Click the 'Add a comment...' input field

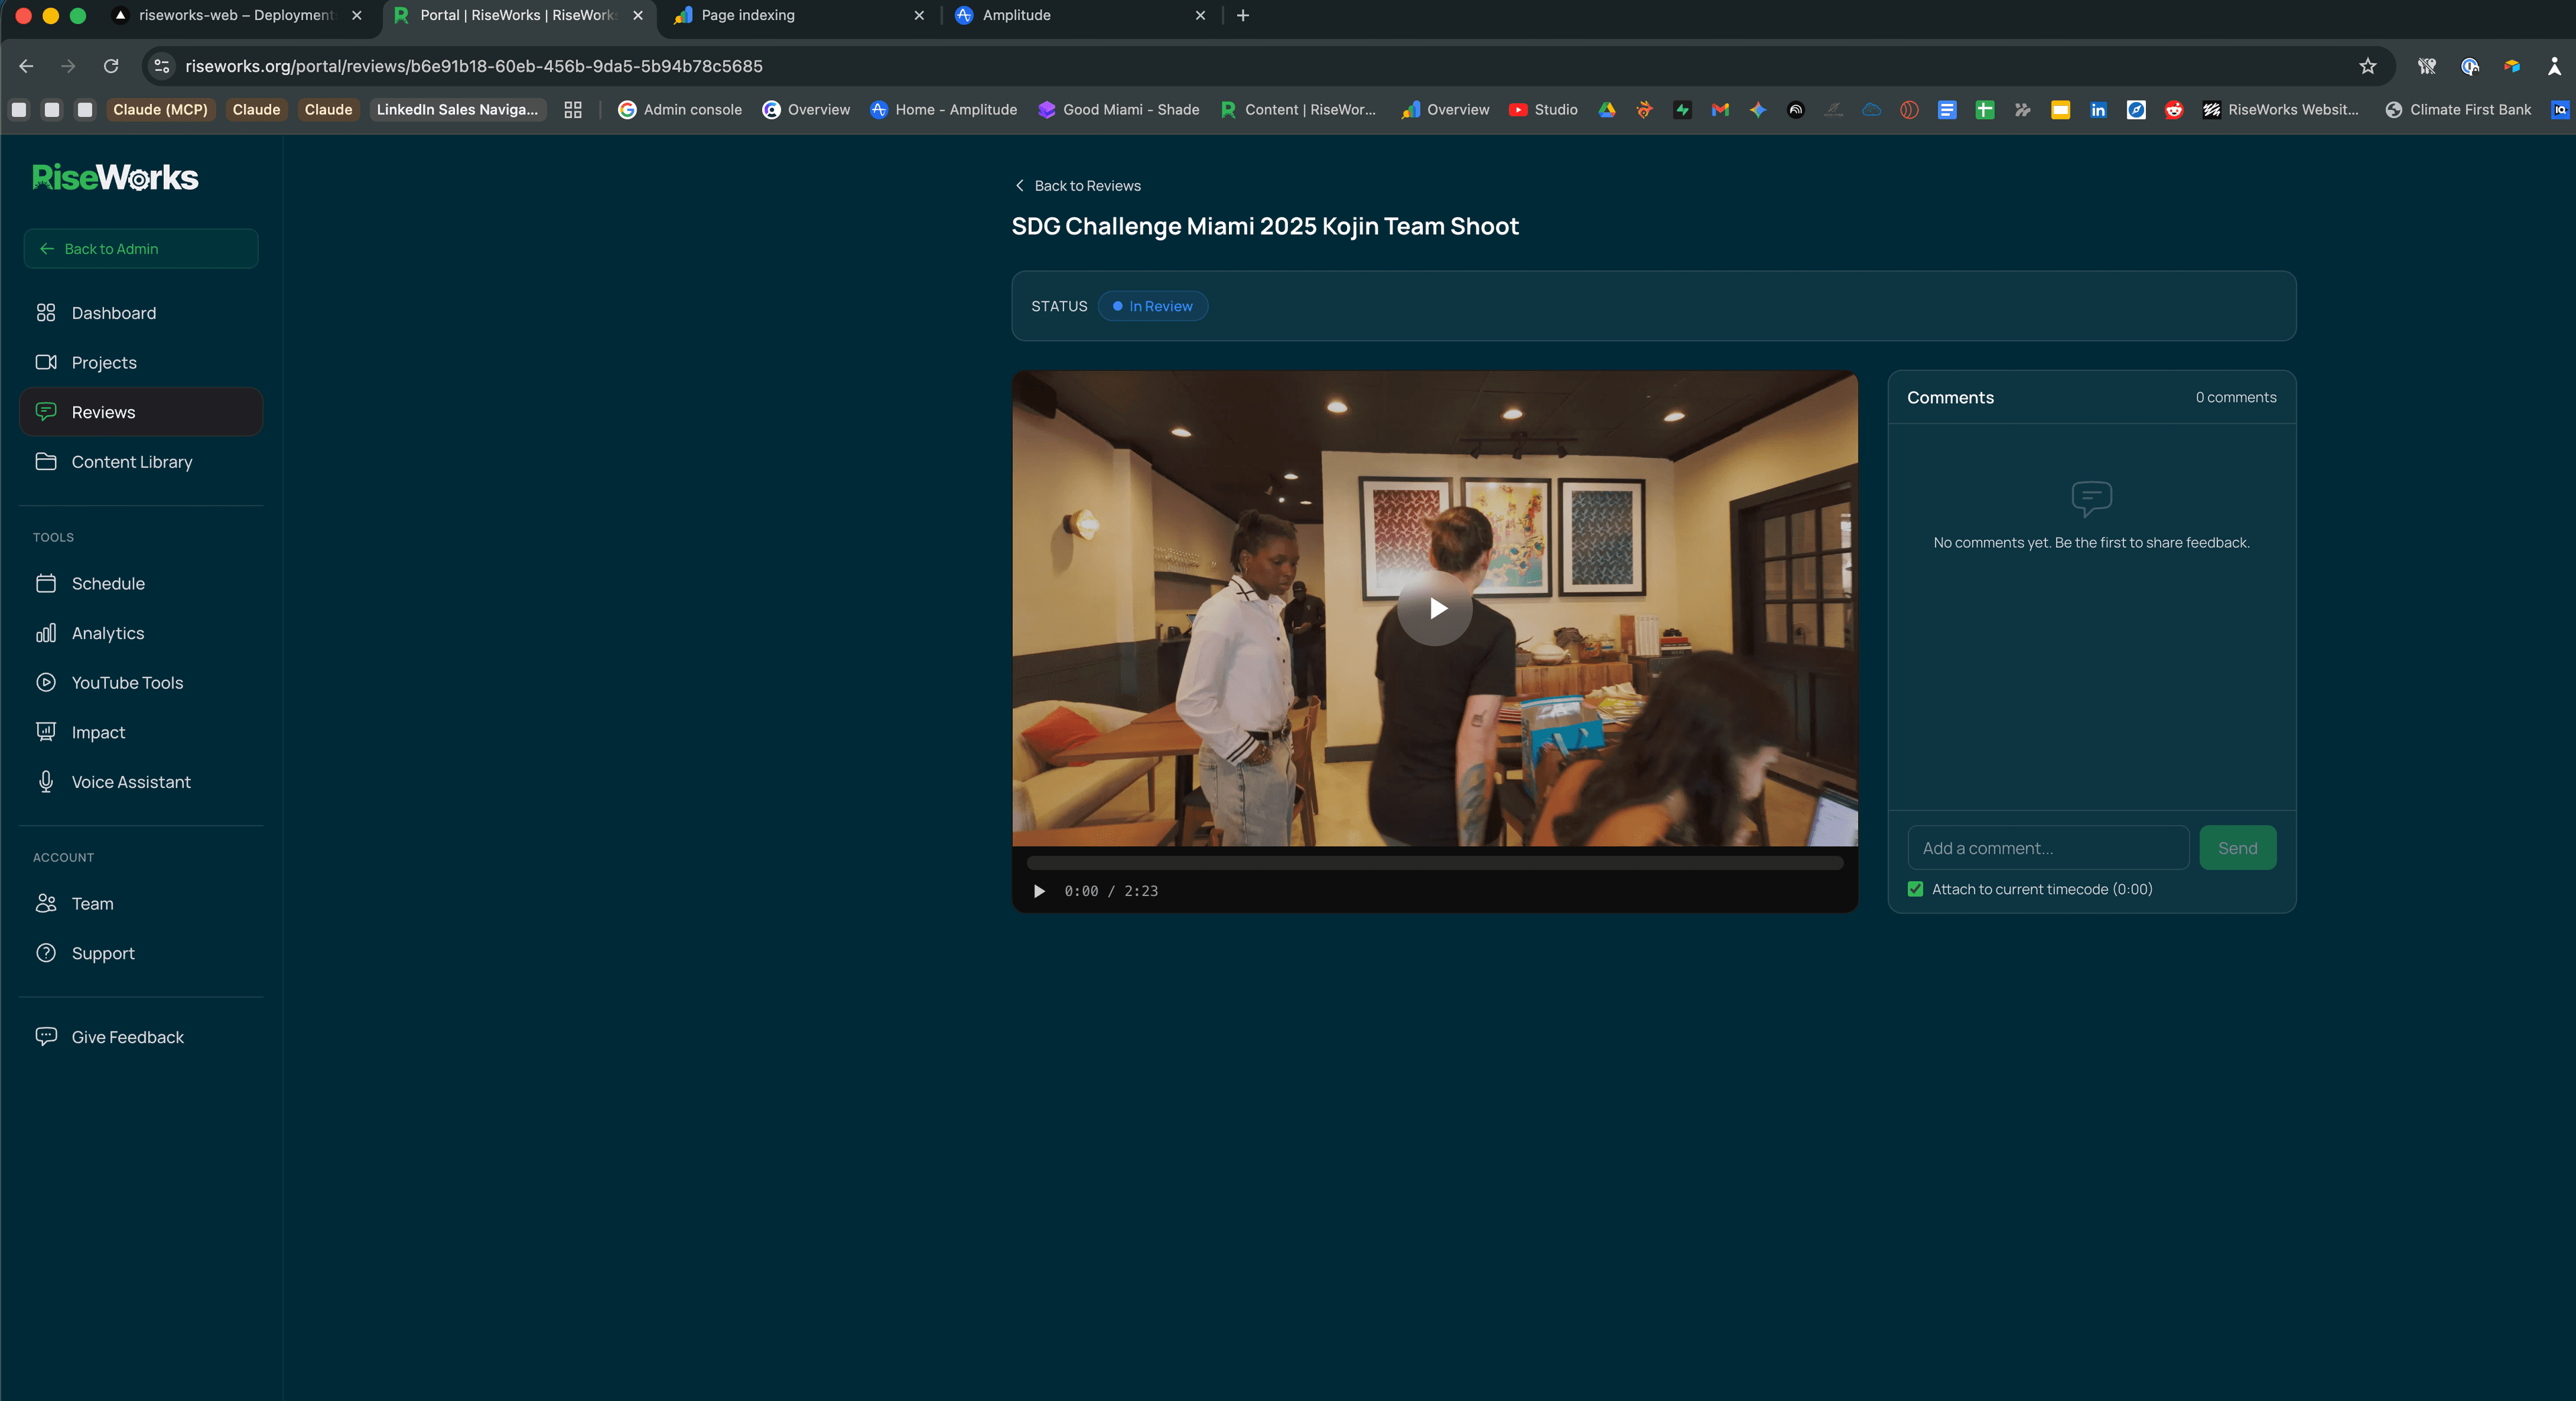pyautogui.click(x=2048, y=847)
